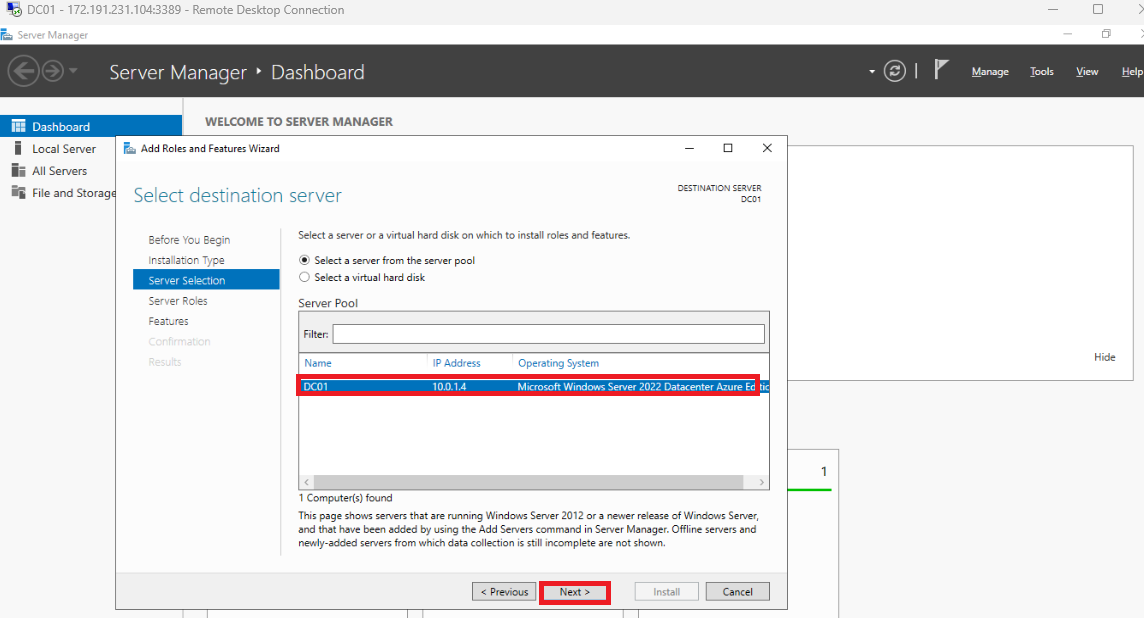1144x618 pixels.
Task: Open the View menu
Action: click(x=1086, y=72)
